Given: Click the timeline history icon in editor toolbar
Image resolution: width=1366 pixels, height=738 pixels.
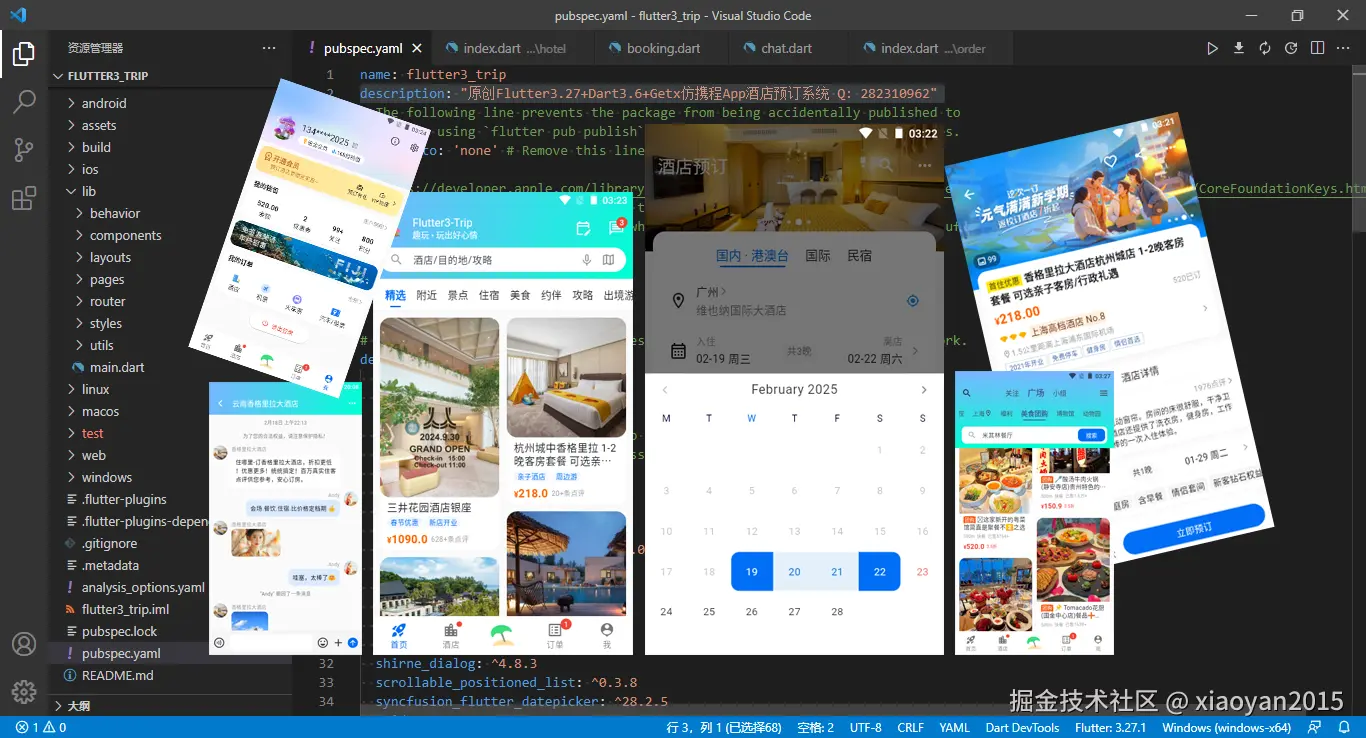Looking at the screenshot, I should click(1291, 48).
